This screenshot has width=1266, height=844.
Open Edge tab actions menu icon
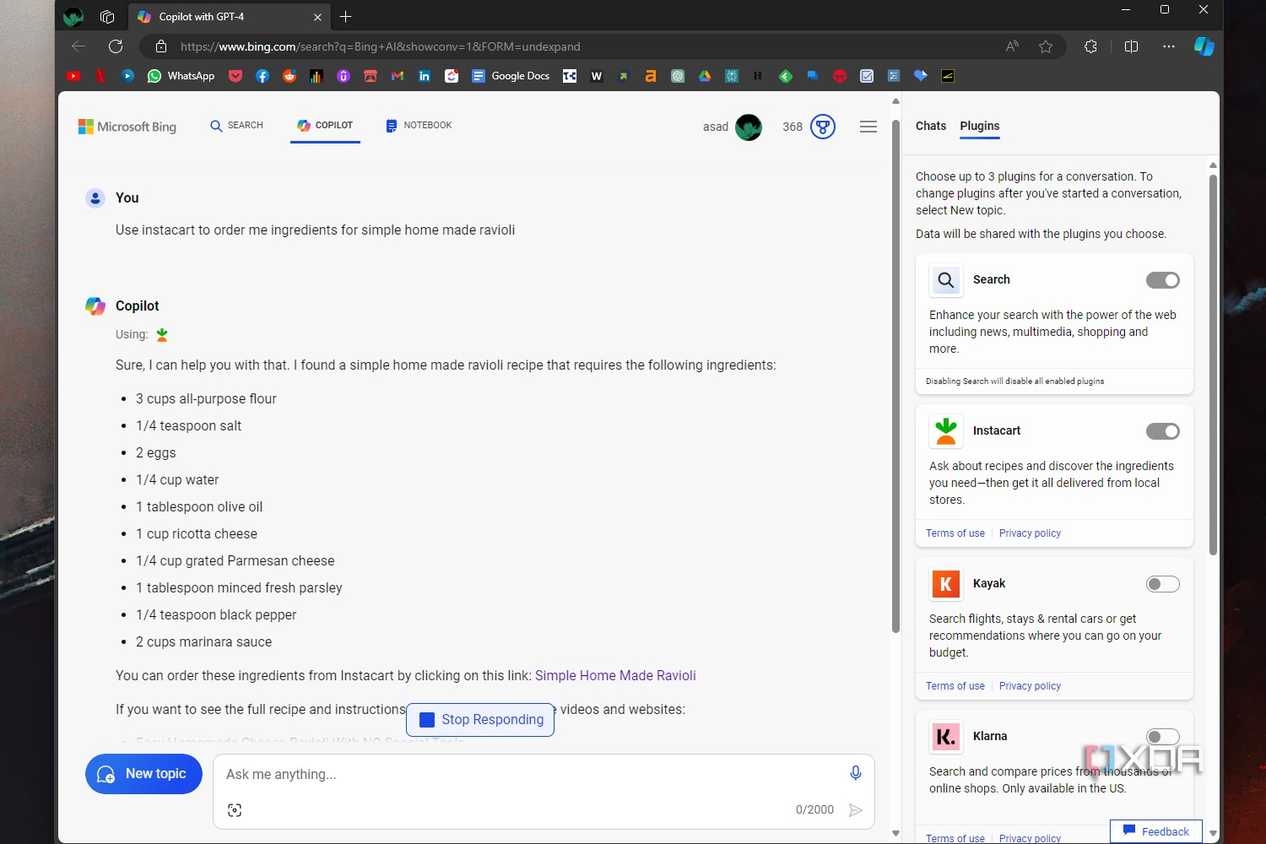[107, 17]
